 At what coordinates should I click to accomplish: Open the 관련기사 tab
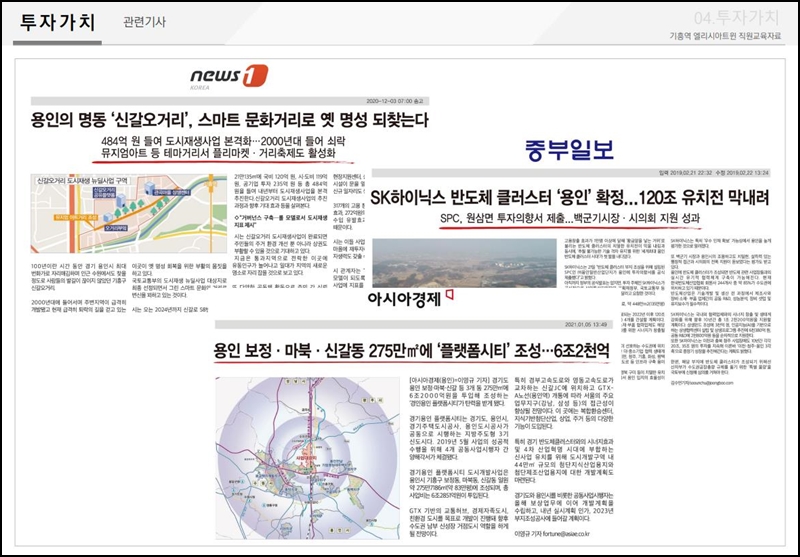pyautogui.click(x=144, y=22)
